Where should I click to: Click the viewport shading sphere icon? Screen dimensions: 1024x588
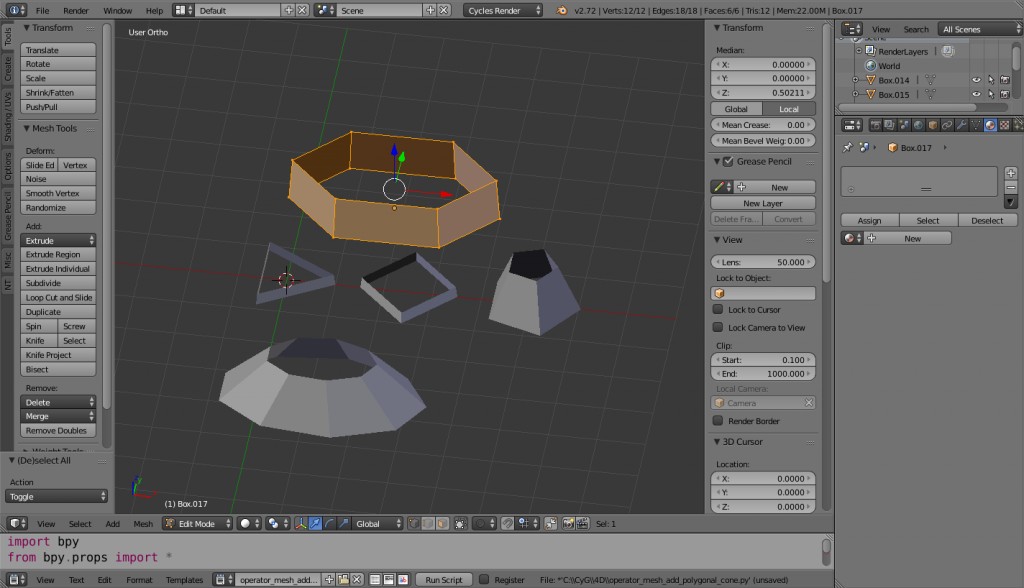pyautogui.click(x=244, y=523)
